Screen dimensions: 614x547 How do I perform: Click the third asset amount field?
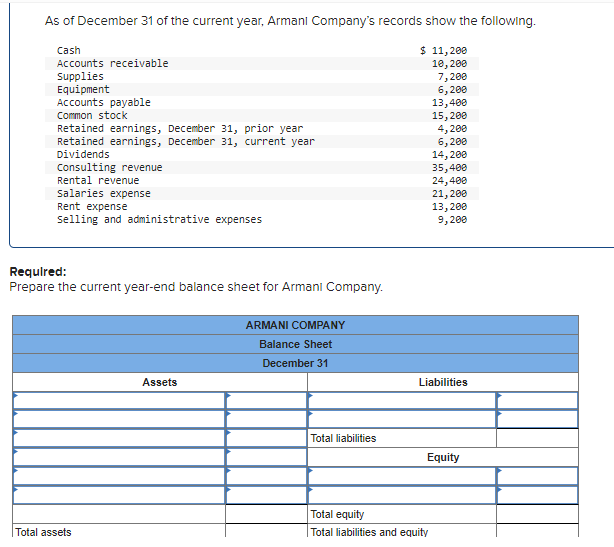pos(266,438)
